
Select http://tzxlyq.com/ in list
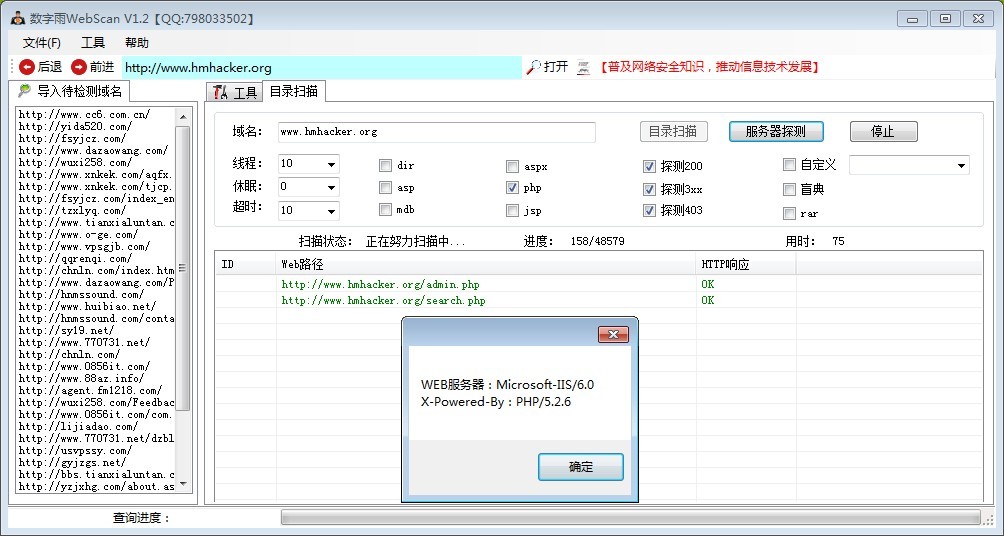point(72,211)
